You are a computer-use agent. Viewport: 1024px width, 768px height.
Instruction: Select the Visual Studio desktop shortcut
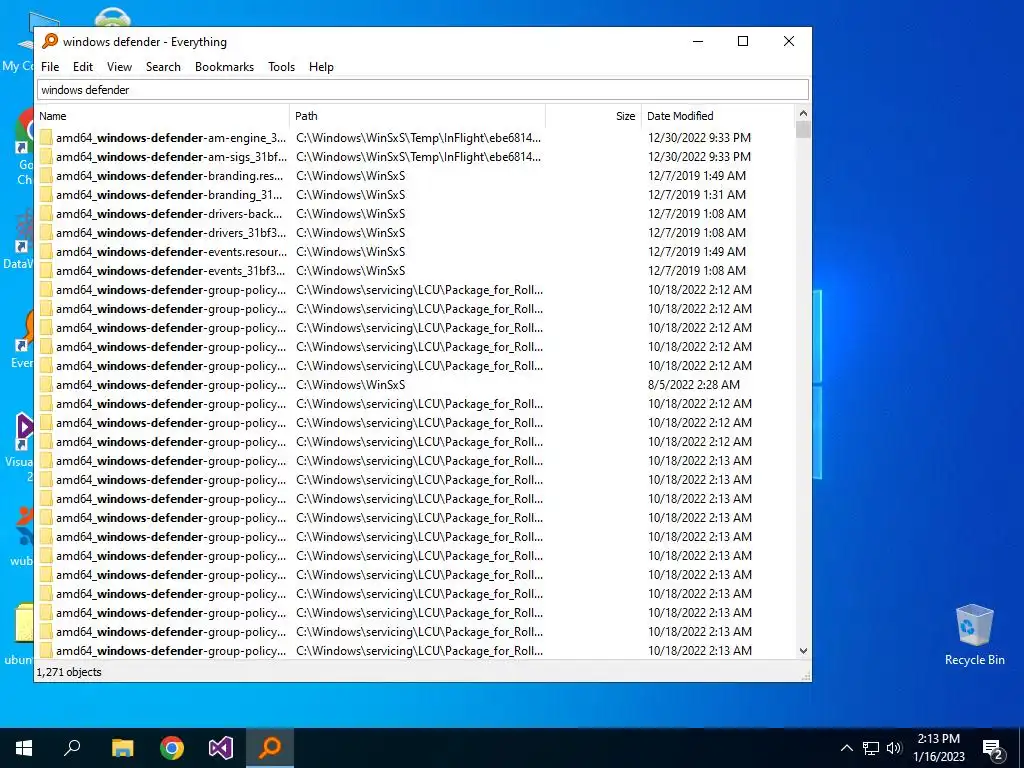[20, 446]
